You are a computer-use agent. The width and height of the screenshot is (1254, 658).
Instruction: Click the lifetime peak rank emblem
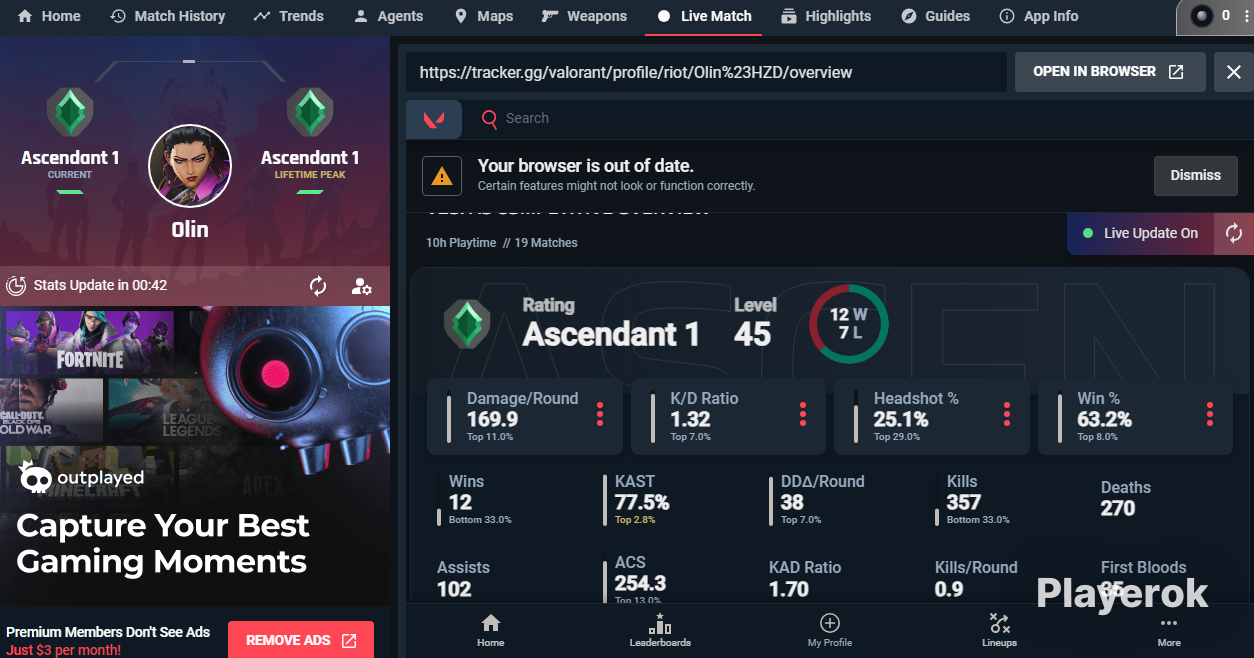pyautogui.click(x=310, y=113)
